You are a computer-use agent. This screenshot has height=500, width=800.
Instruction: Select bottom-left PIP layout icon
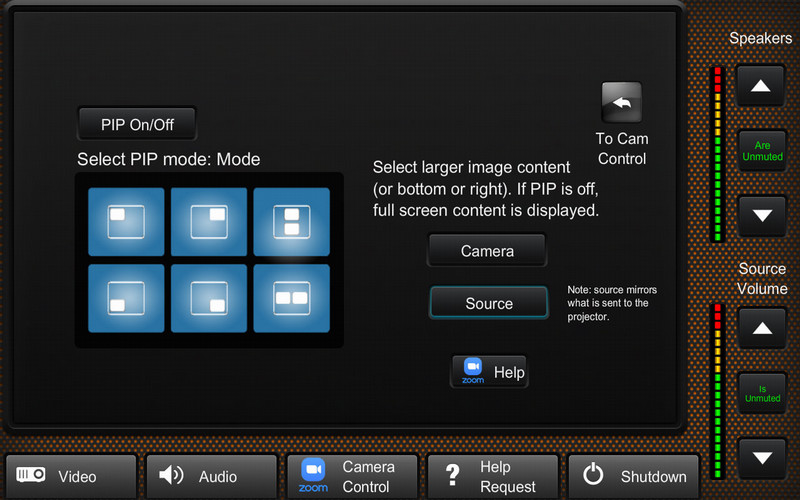(126, 298)
